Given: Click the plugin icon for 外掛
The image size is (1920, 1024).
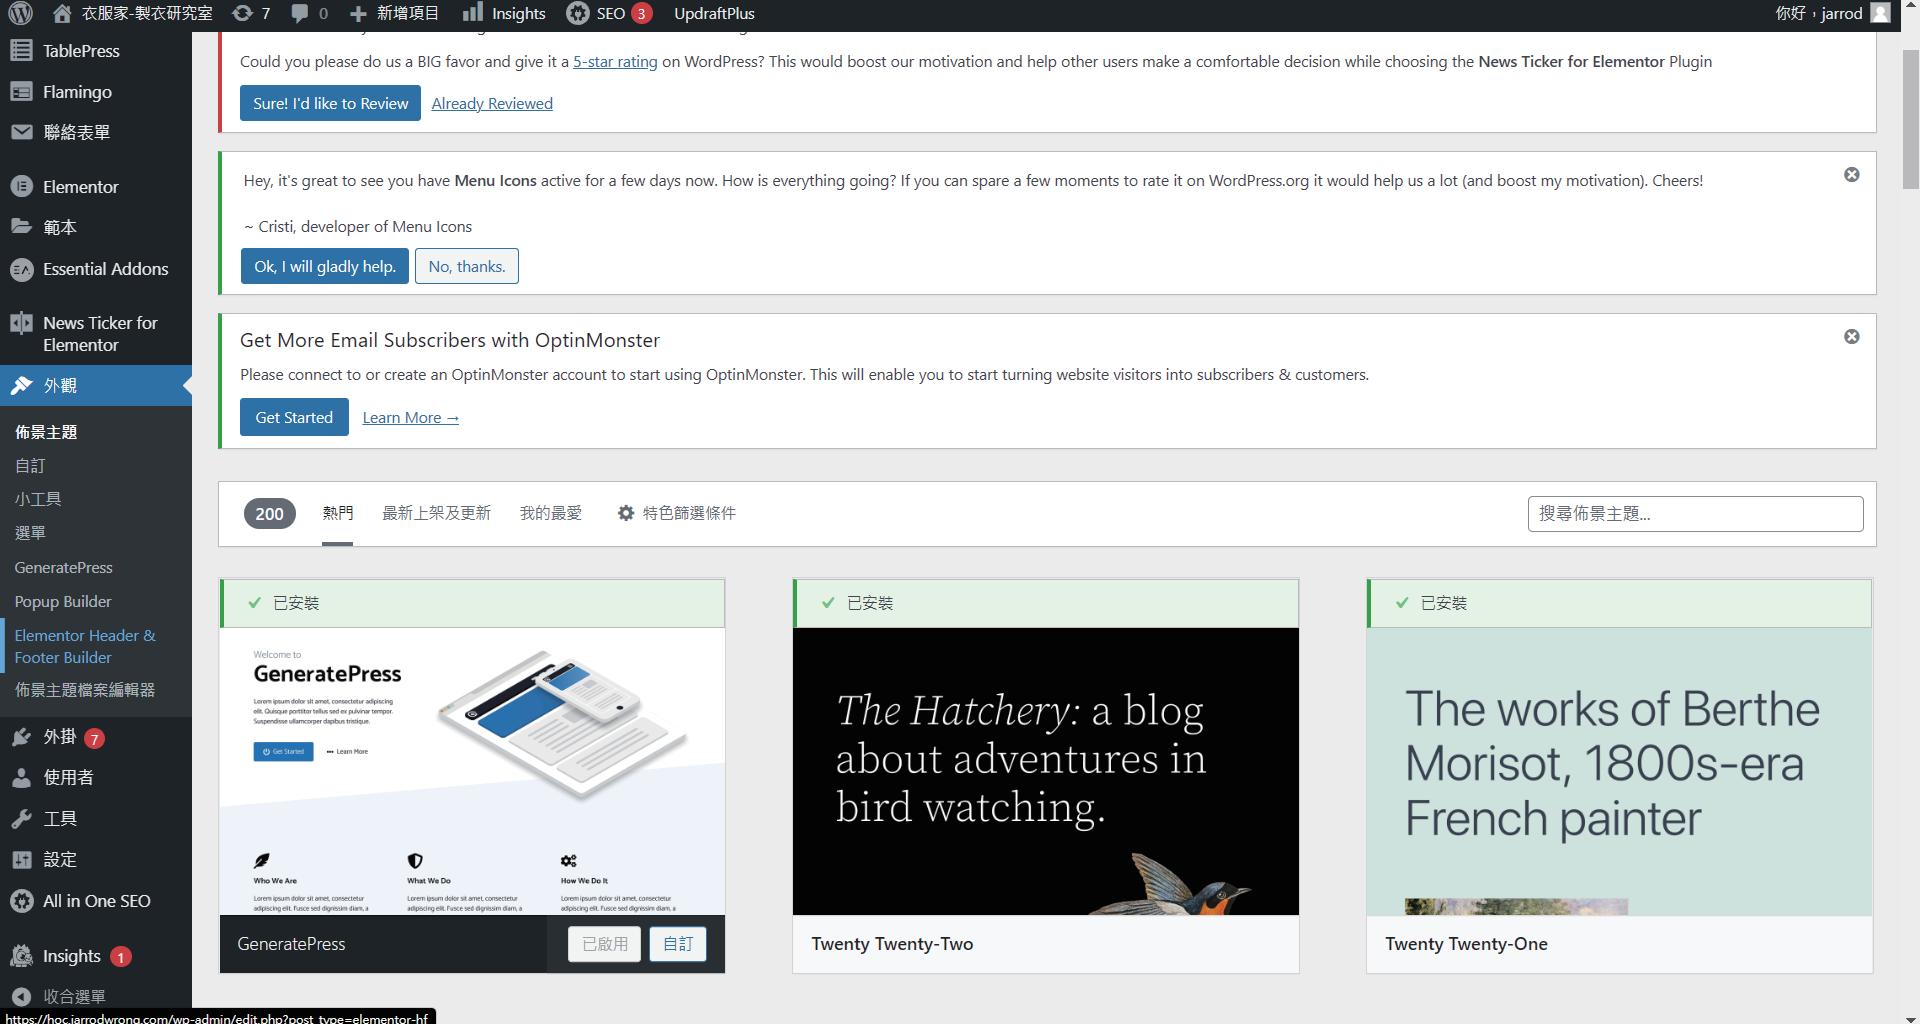Looking at the screenshot, I should pyautogui.click(x=21, y=737).
